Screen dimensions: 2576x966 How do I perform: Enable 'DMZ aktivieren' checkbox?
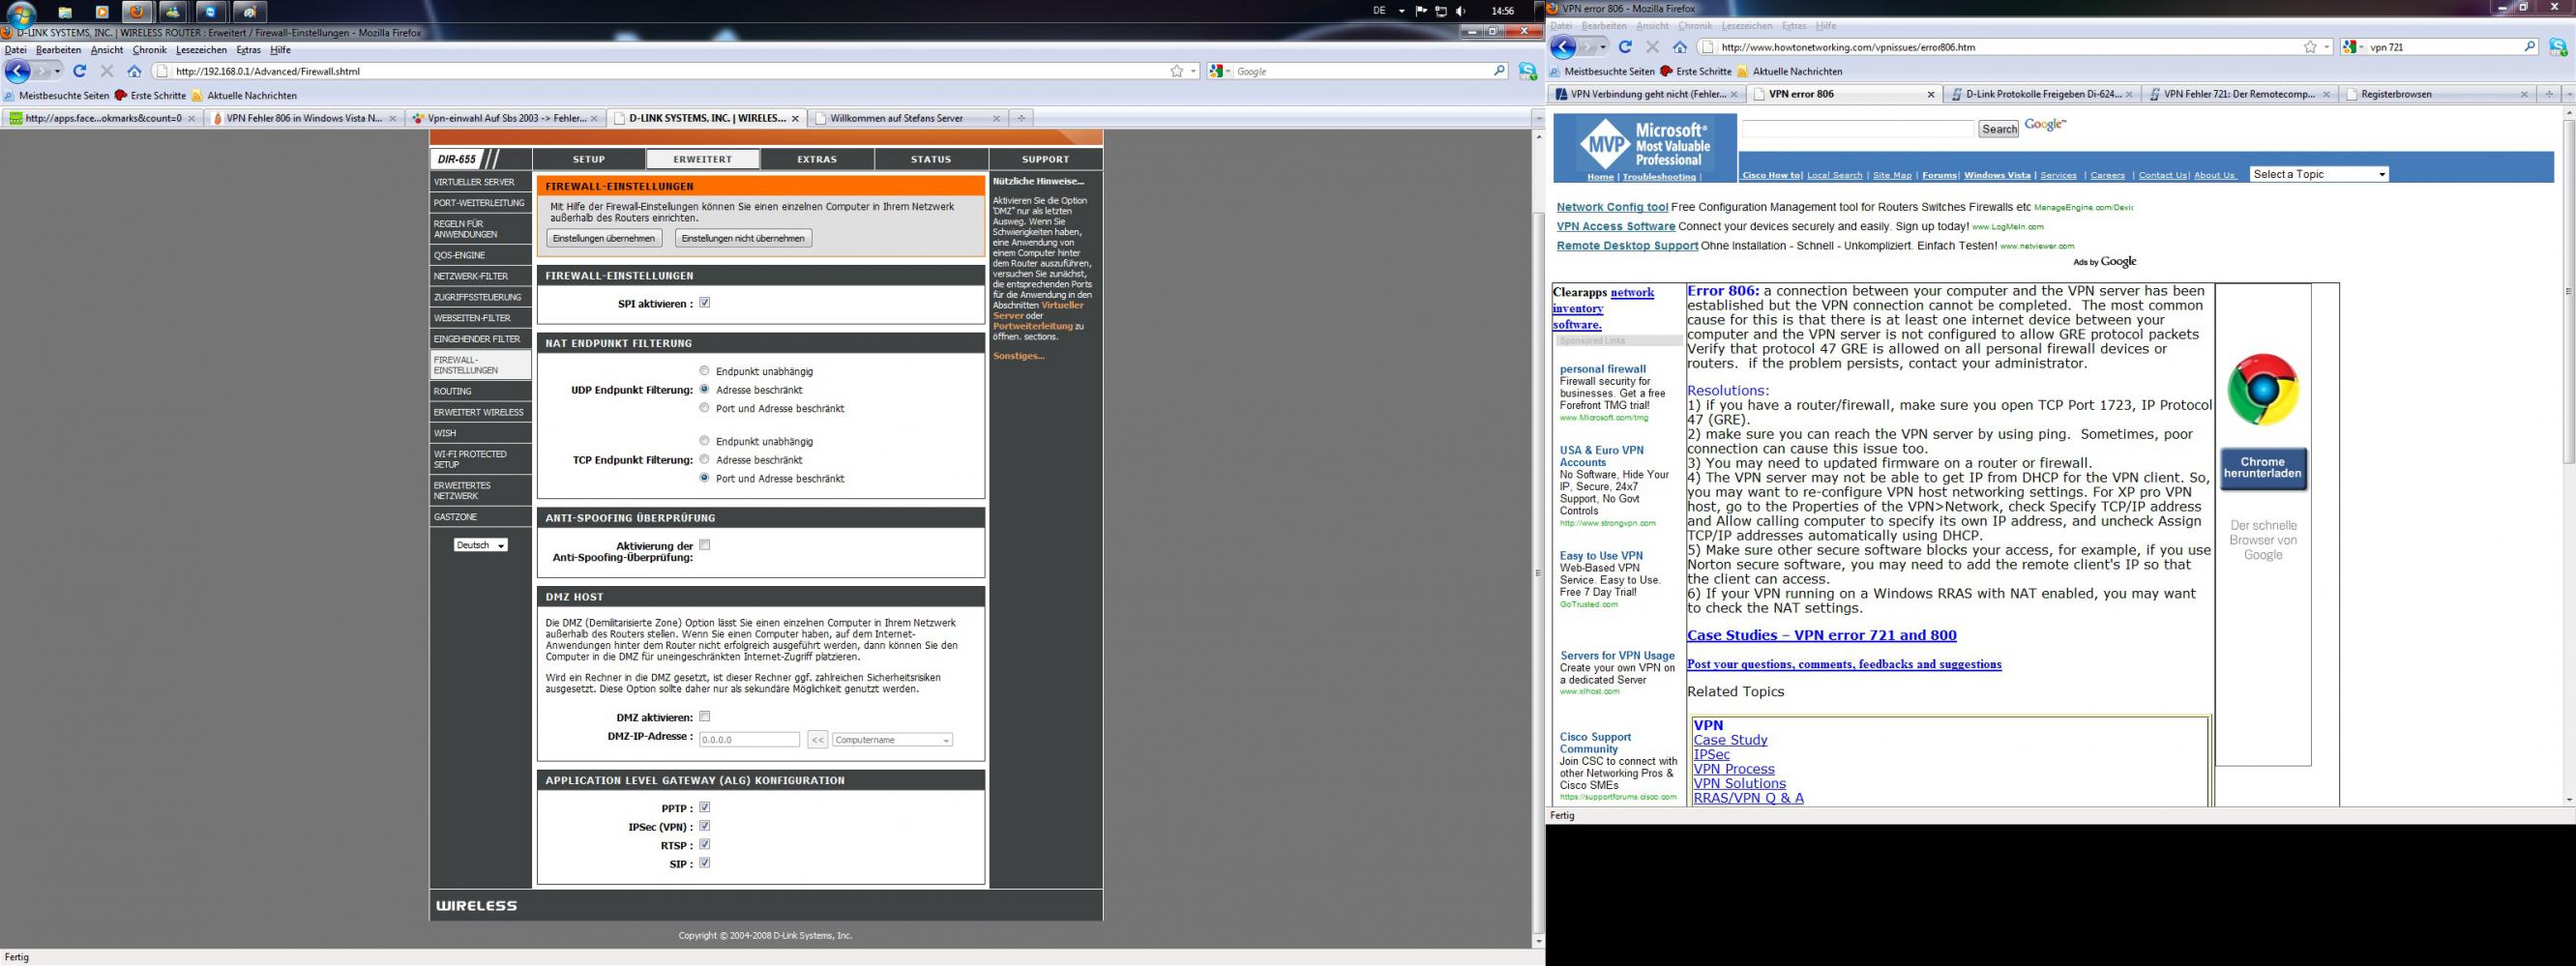click(705, 717)
